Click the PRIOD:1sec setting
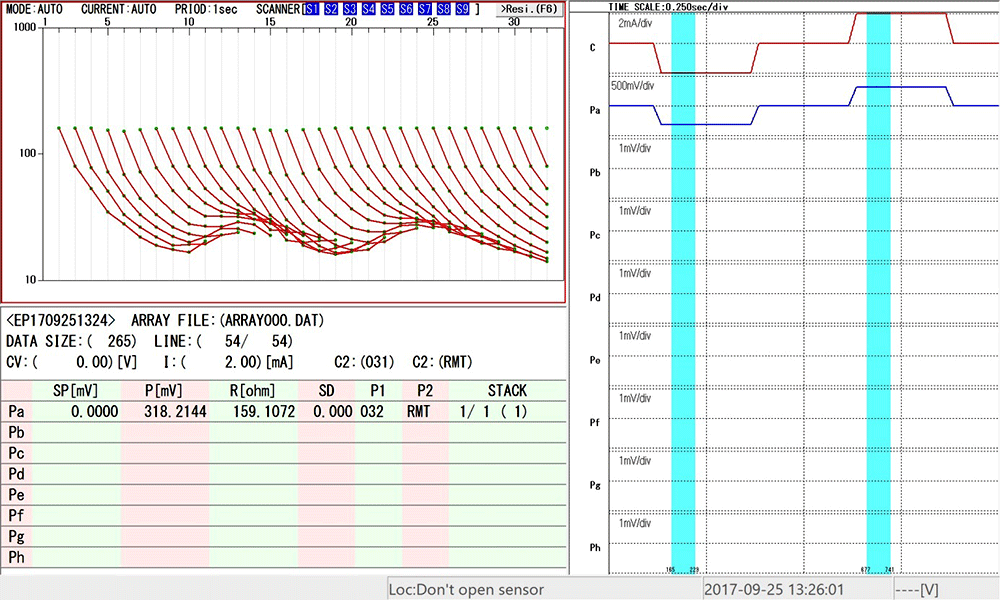The image size is (1000, 600). (204, 8)
